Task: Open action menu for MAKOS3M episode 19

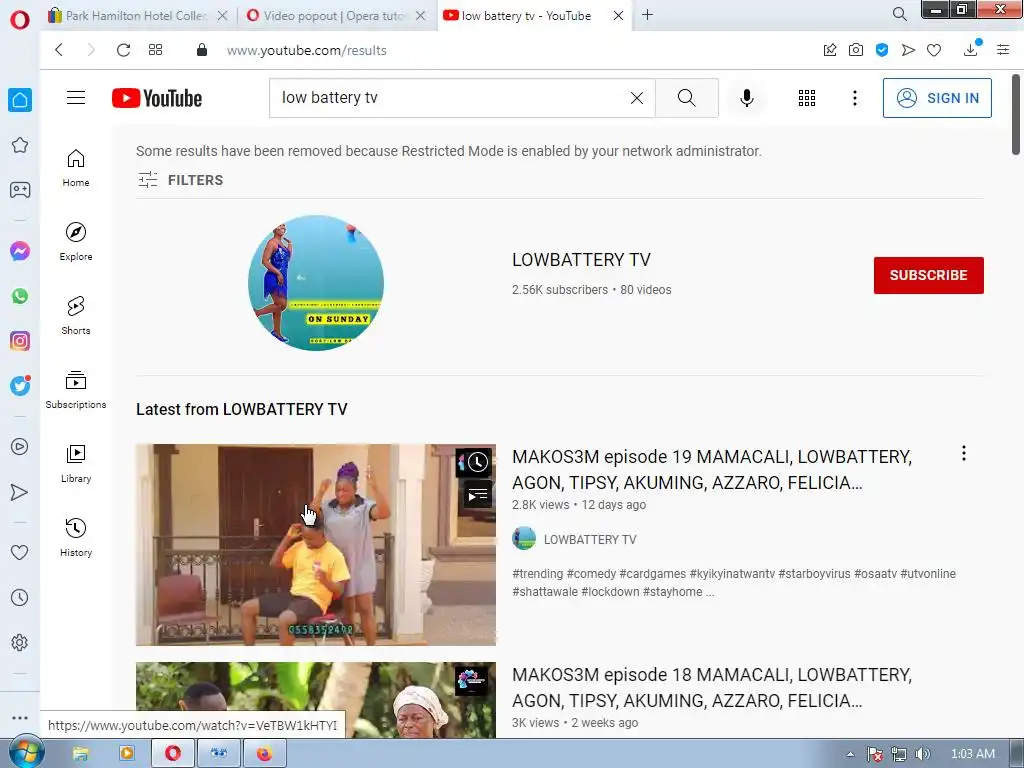Action: [963, 453]
